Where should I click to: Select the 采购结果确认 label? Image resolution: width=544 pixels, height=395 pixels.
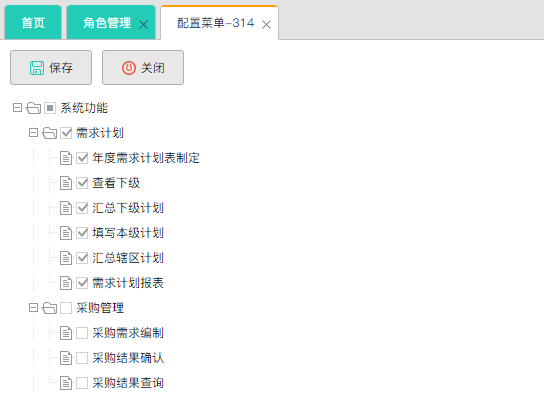[x=128, y=358]
